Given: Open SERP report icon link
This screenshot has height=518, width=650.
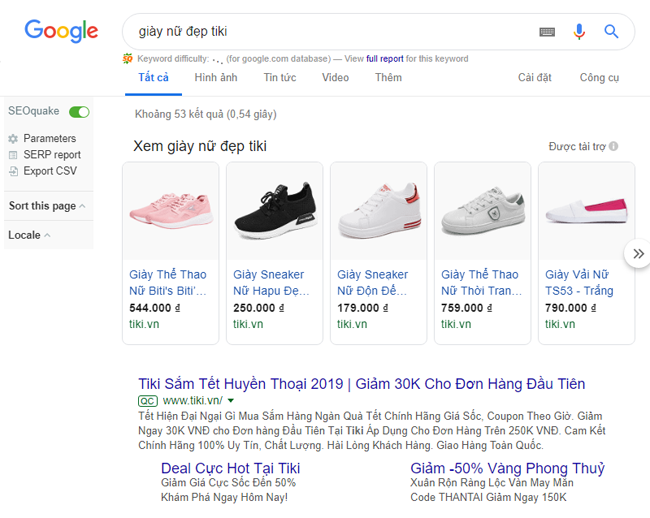Looking at the screenshot, I should (13, 155).
